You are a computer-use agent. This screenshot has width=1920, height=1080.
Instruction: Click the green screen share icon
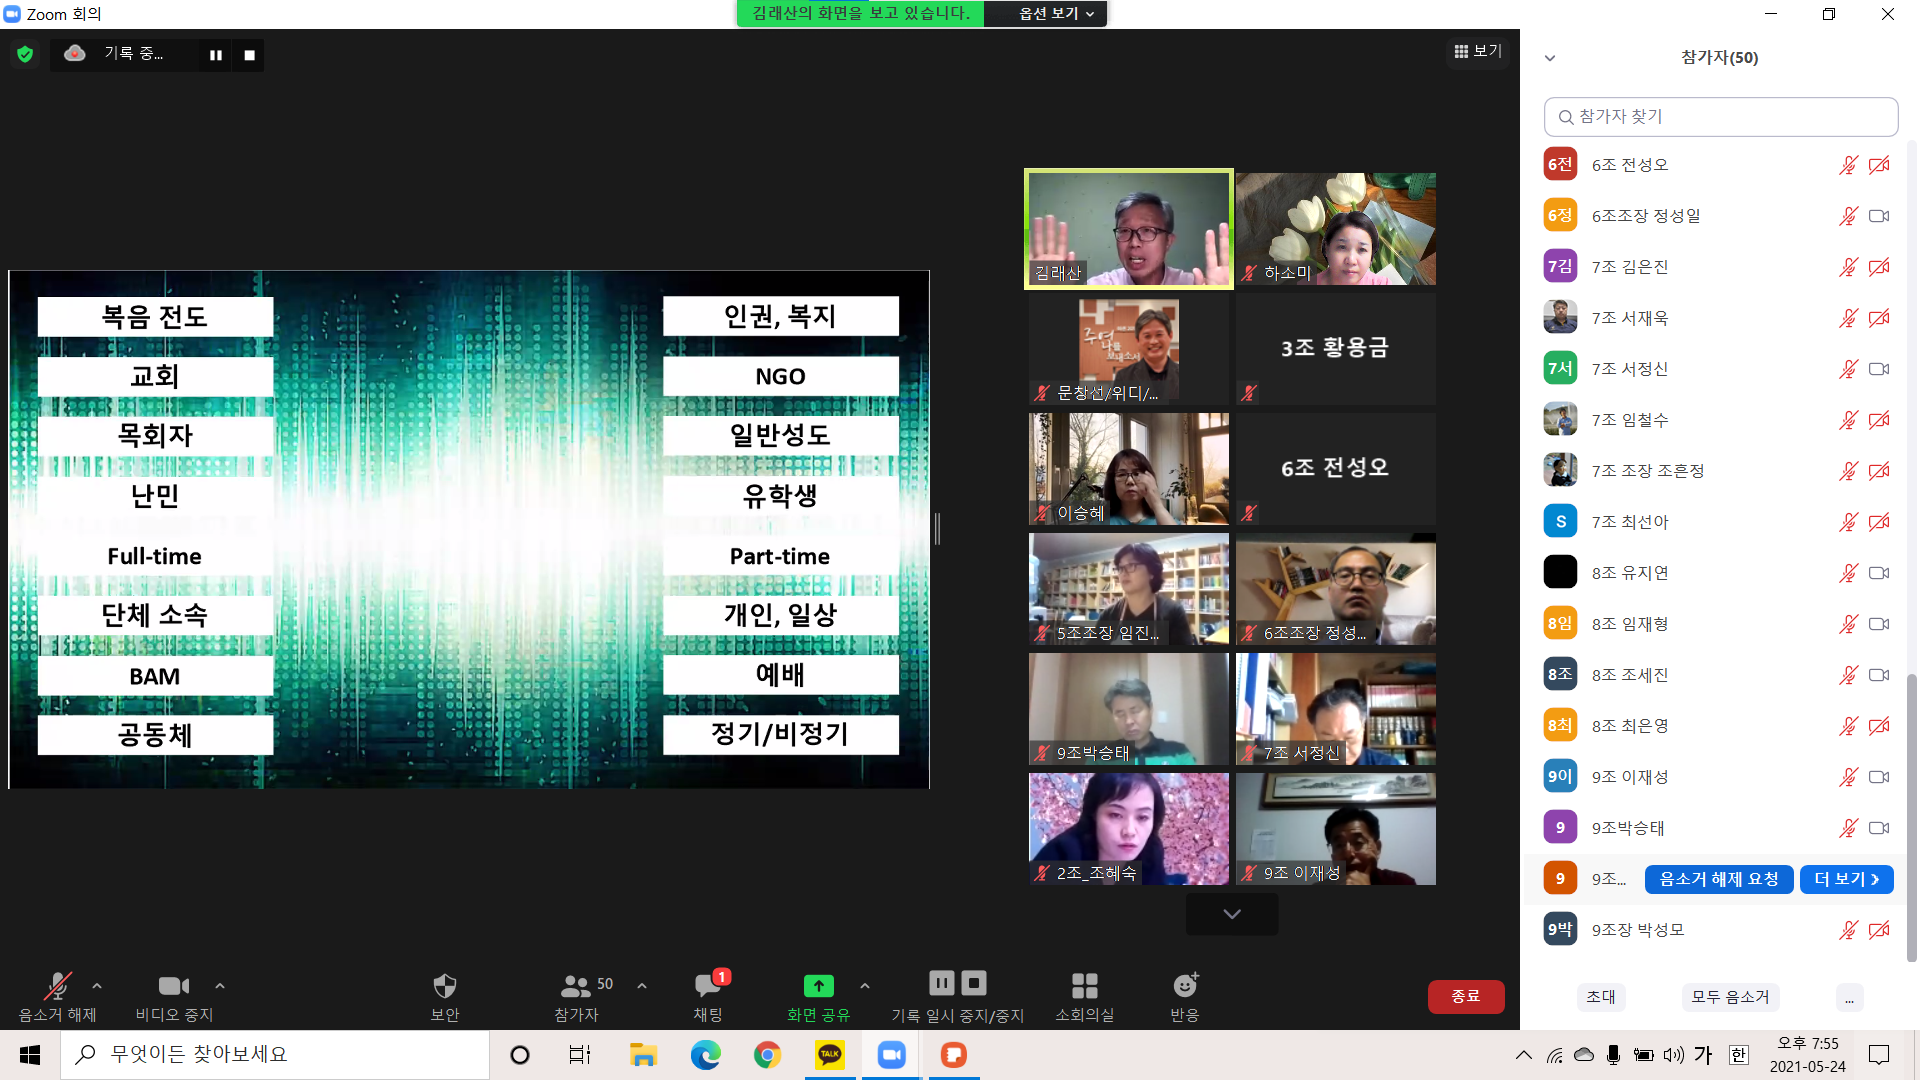coord(818,987)
